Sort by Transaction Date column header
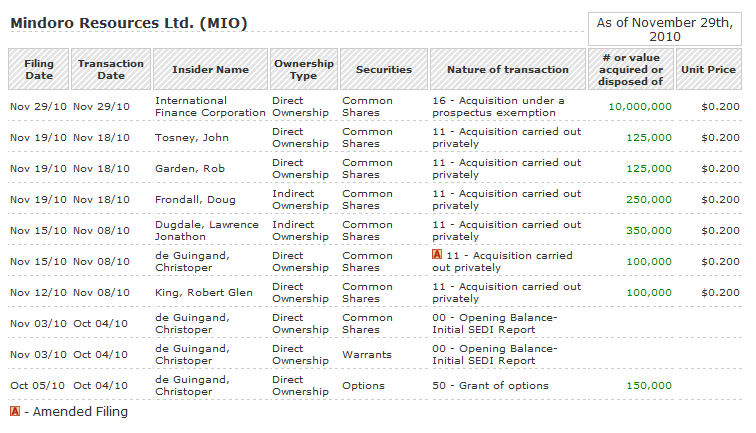756x433 pixels. click(x=111, y=69)
